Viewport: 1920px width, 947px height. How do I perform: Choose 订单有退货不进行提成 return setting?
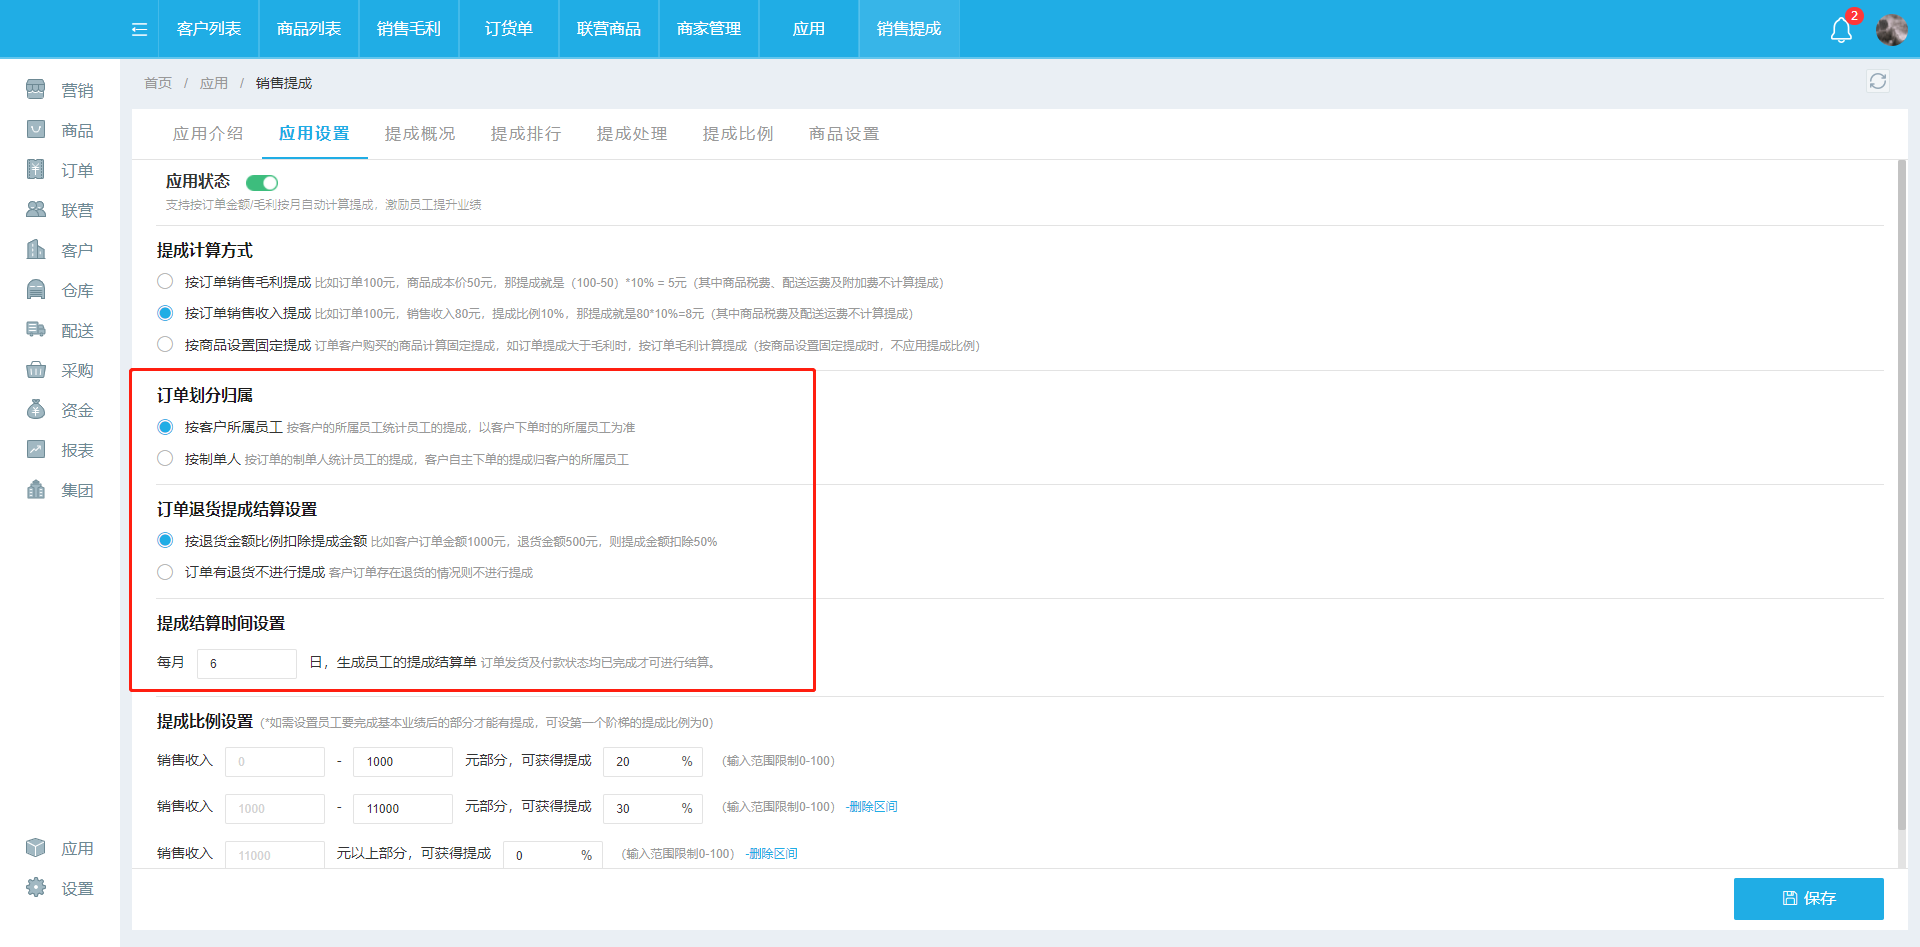[x=165, y=572]
